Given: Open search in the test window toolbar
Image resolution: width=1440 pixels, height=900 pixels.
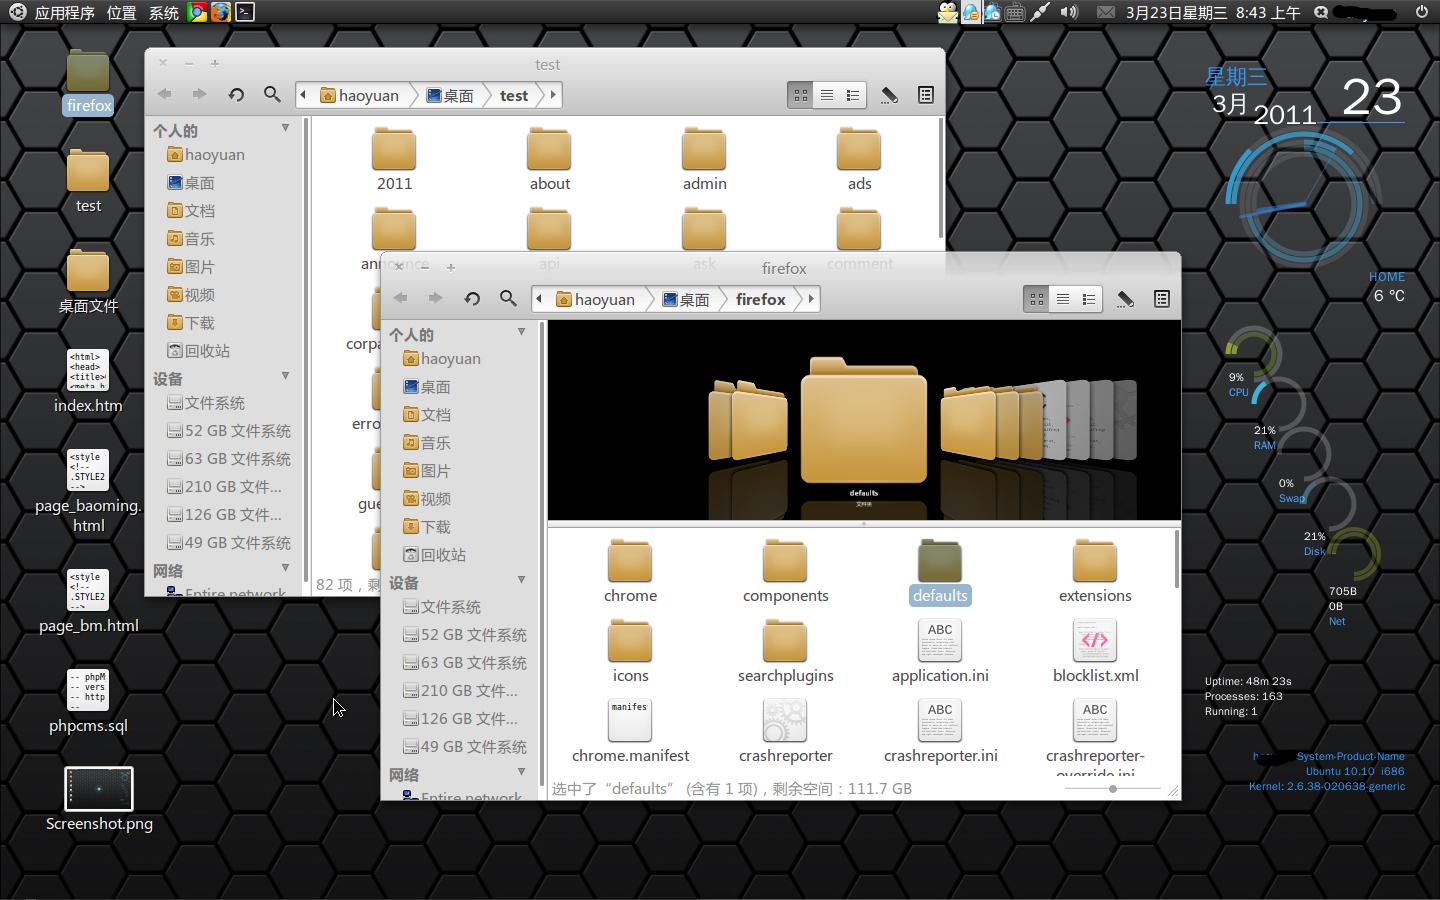Looking at the screenshot, I should [272, 94].
